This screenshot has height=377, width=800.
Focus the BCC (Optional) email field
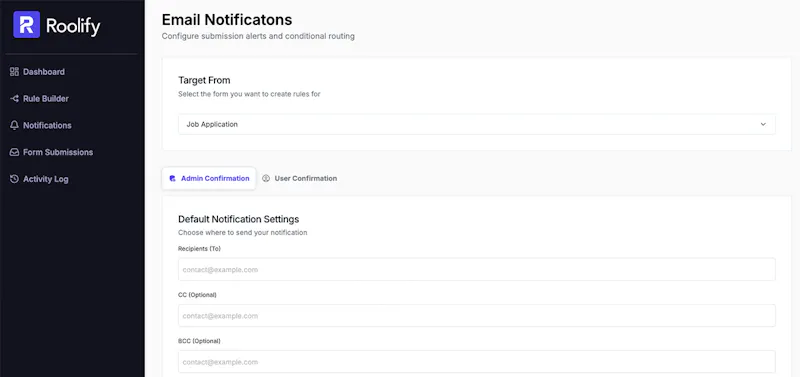[477, 362]
